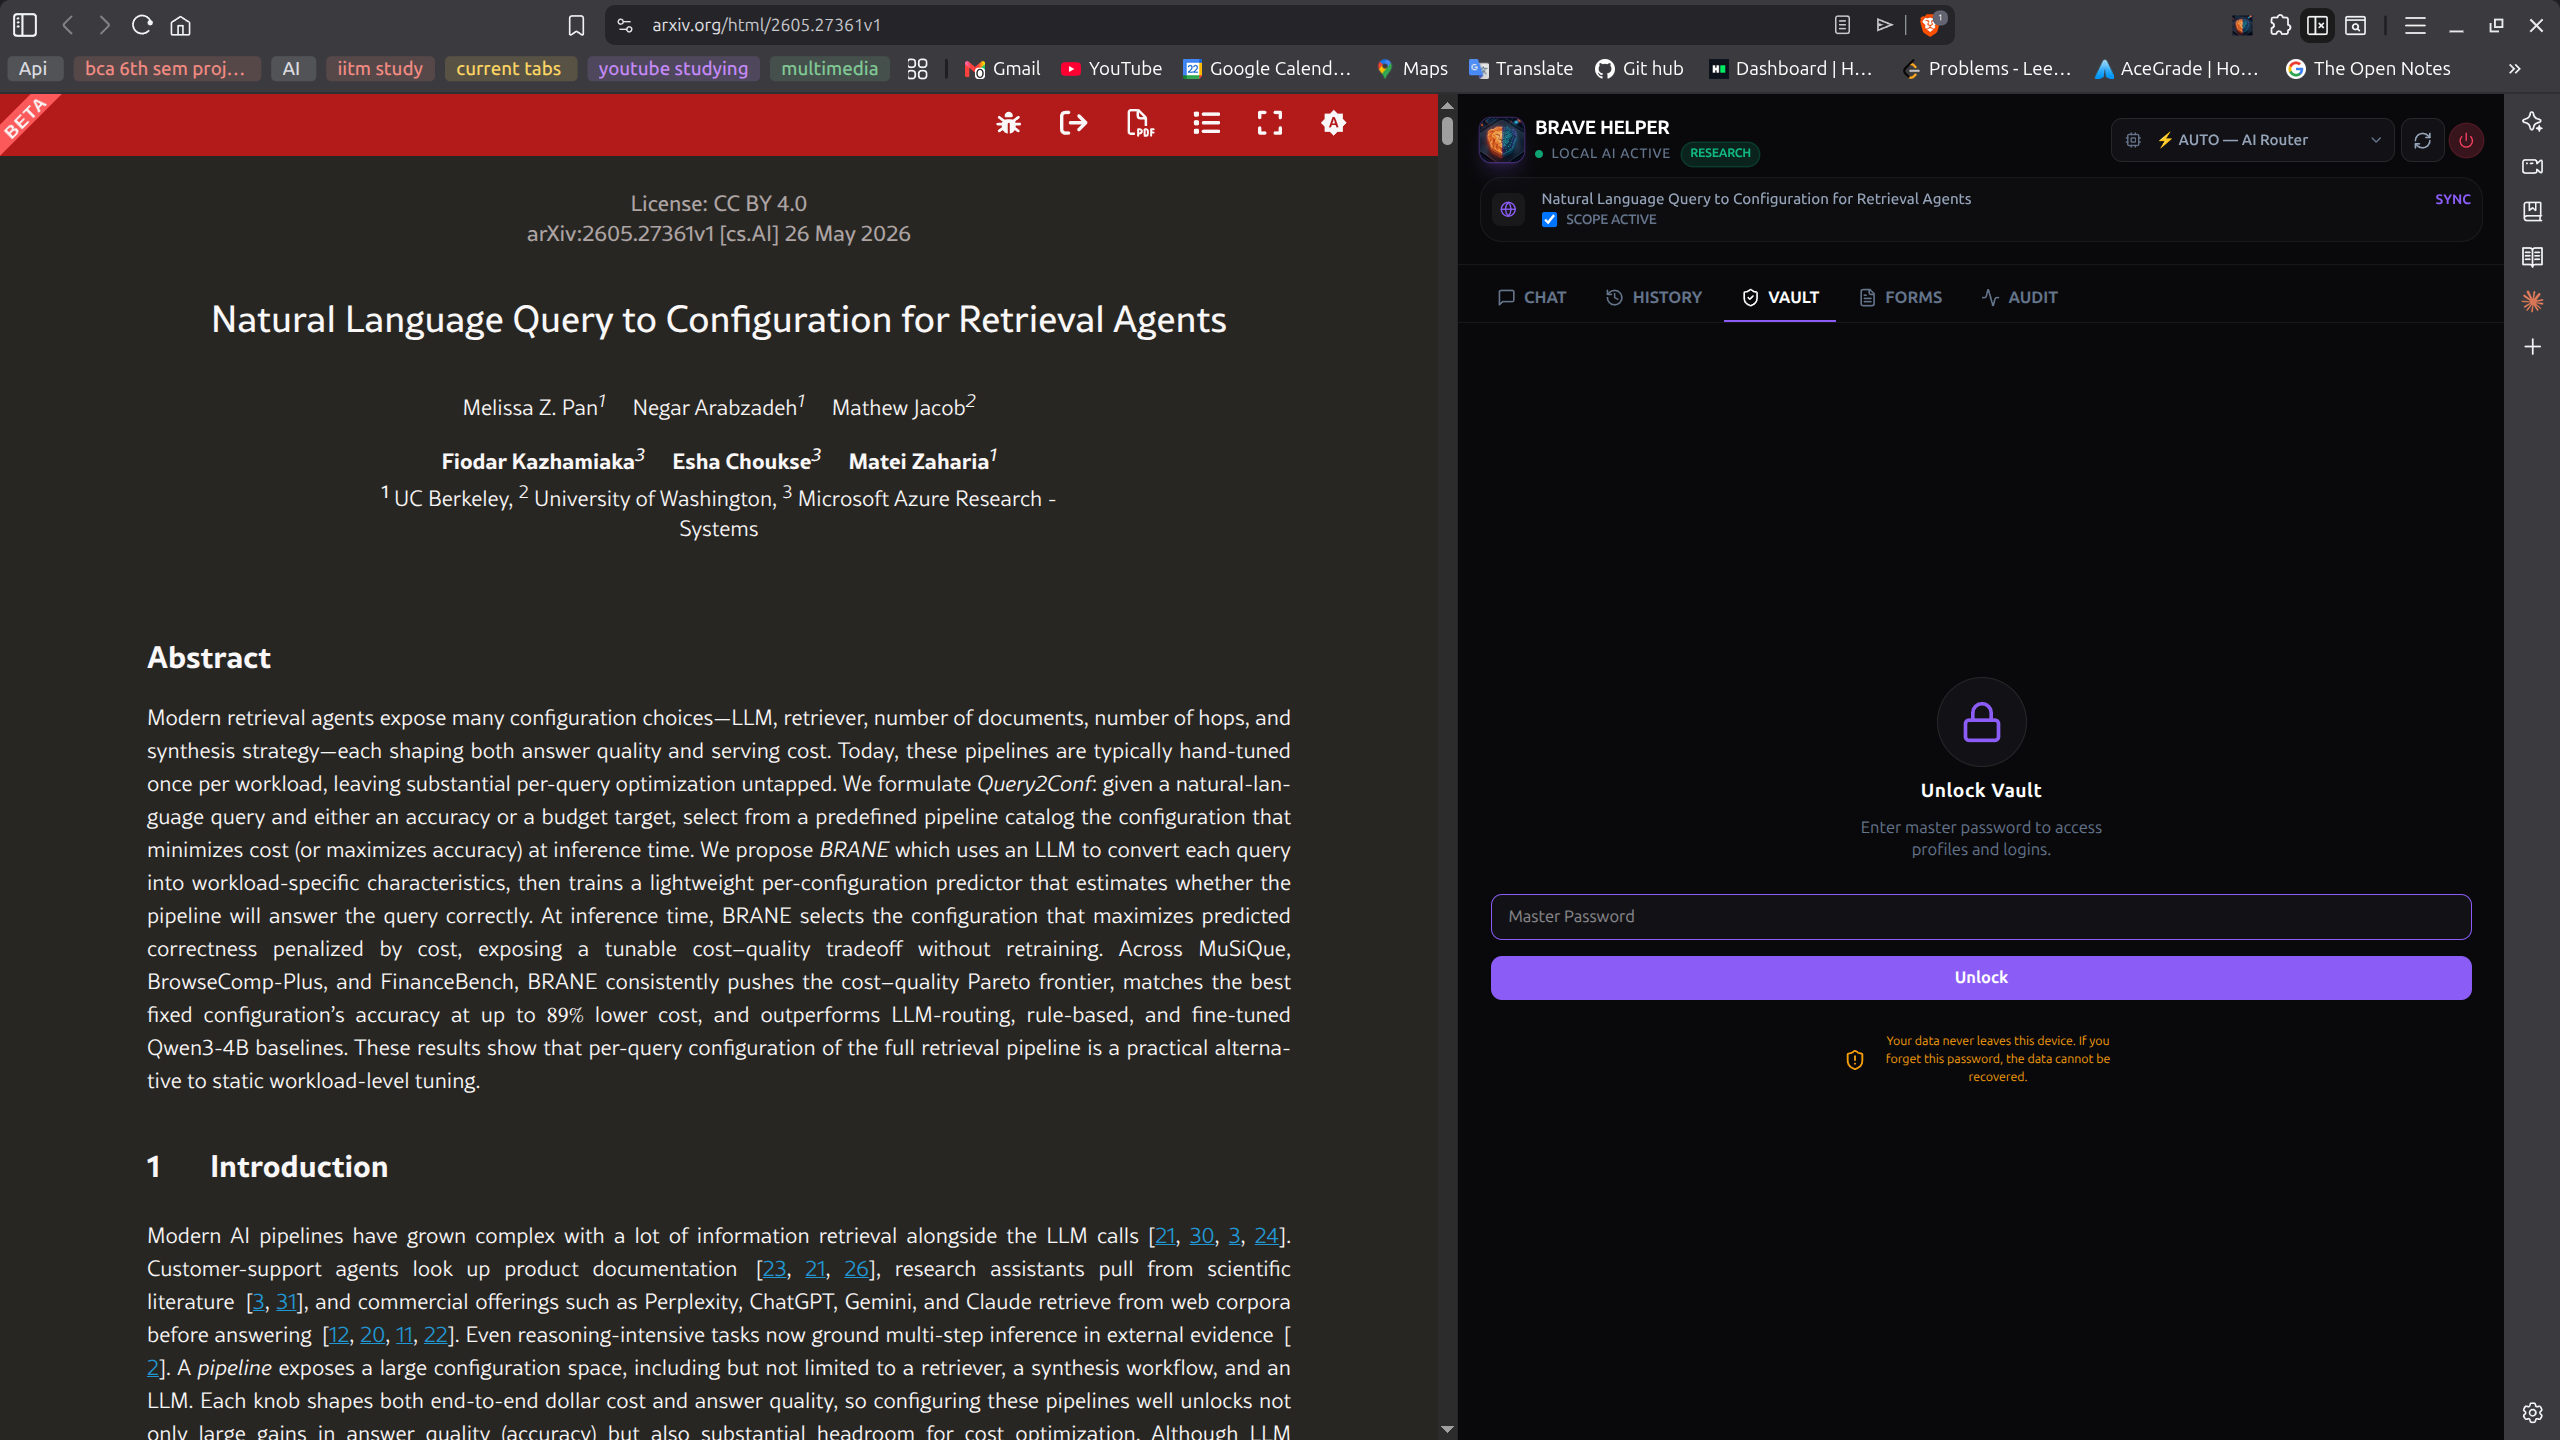Click the globe icon beside page title
This screenshot has width=2560, height=1440.
pos(1508,209)
